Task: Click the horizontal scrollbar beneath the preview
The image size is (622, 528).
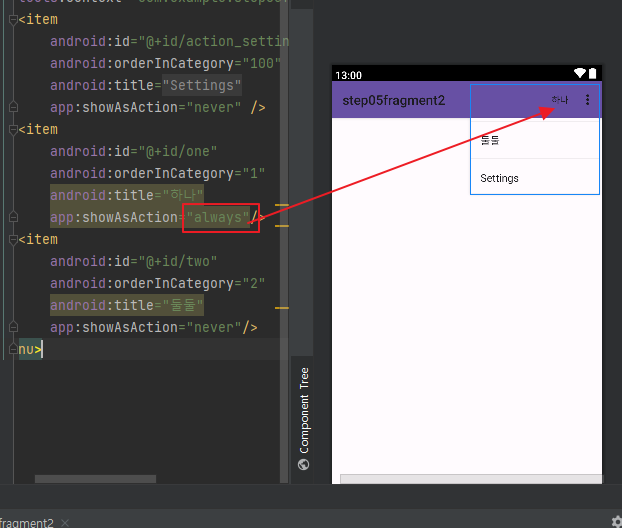Action: (471, 479)
